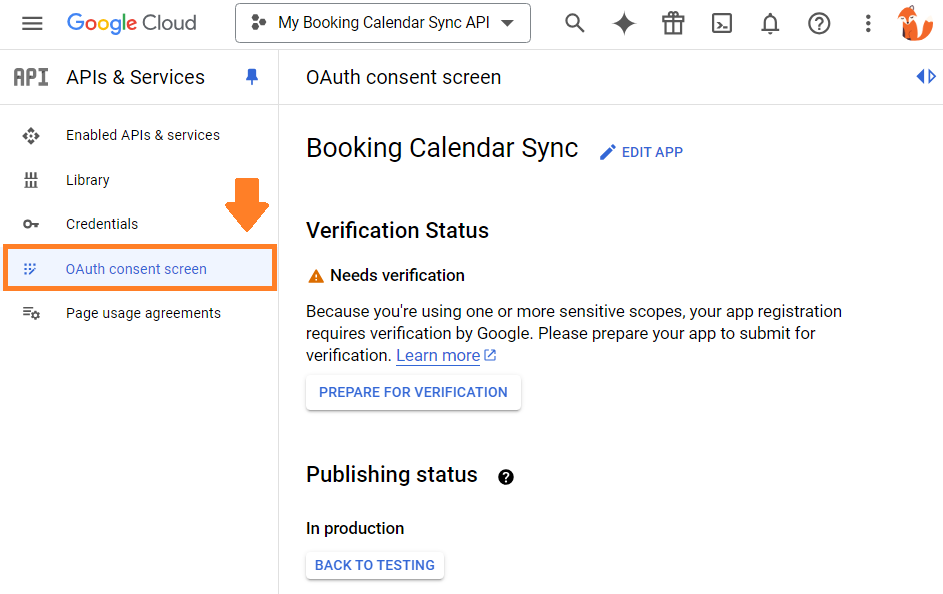Click the gift free trial icon
Viewport: 943px width, 594px height.
pyautogui.click(x=673, y=23)
